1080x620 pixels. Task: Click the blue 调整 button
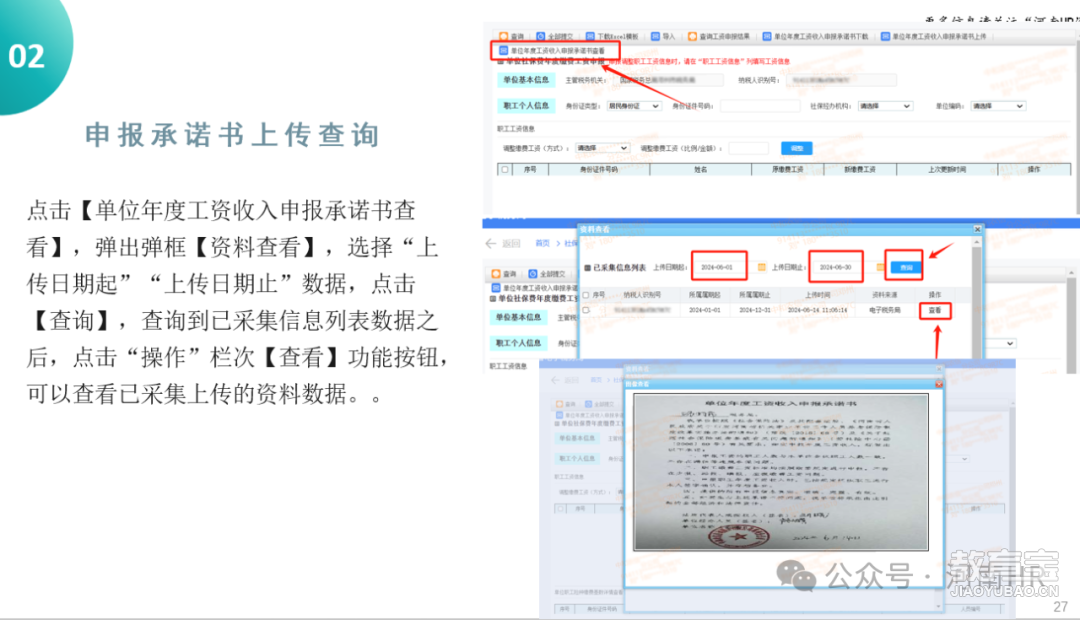[x=797, y=148]
